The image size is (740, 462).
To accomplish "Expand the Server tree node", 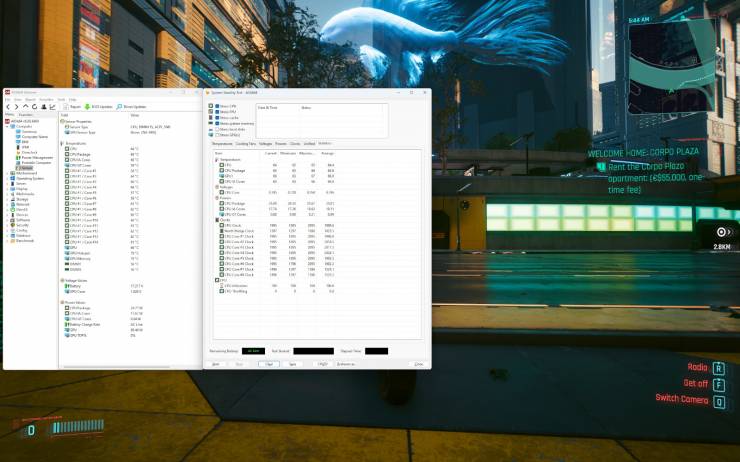I will [x=7, y=184].
